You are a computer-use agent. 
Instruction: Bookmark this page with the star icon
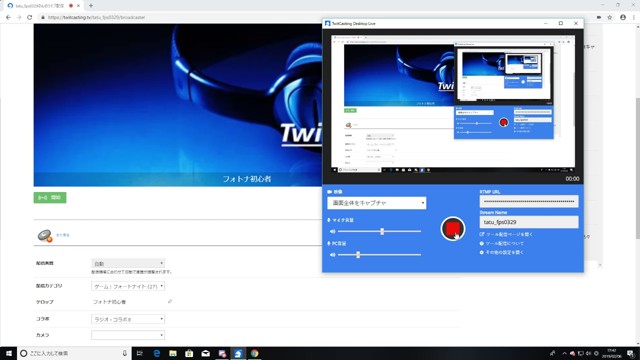[609, 17]
